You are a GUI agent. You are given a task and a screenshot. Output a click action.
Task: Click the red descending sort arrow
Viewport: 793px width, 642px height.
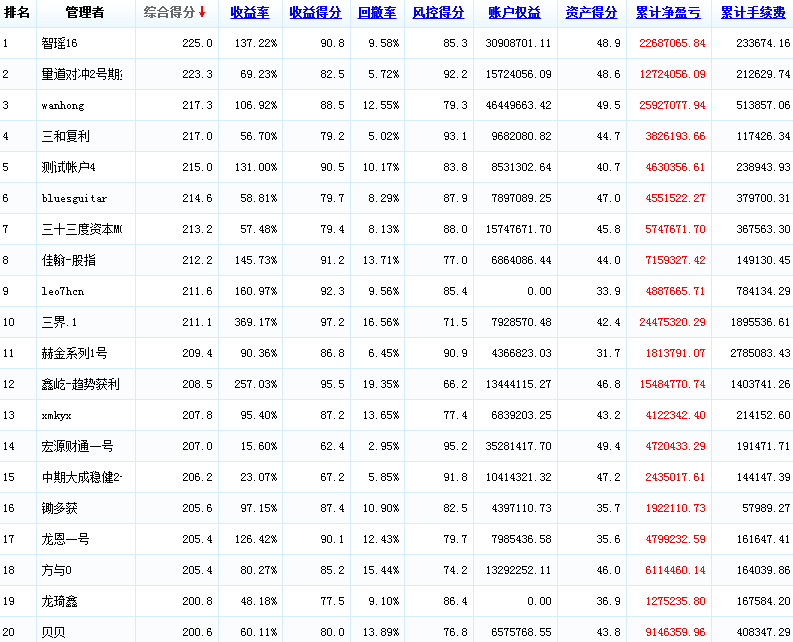coord(202,13)
